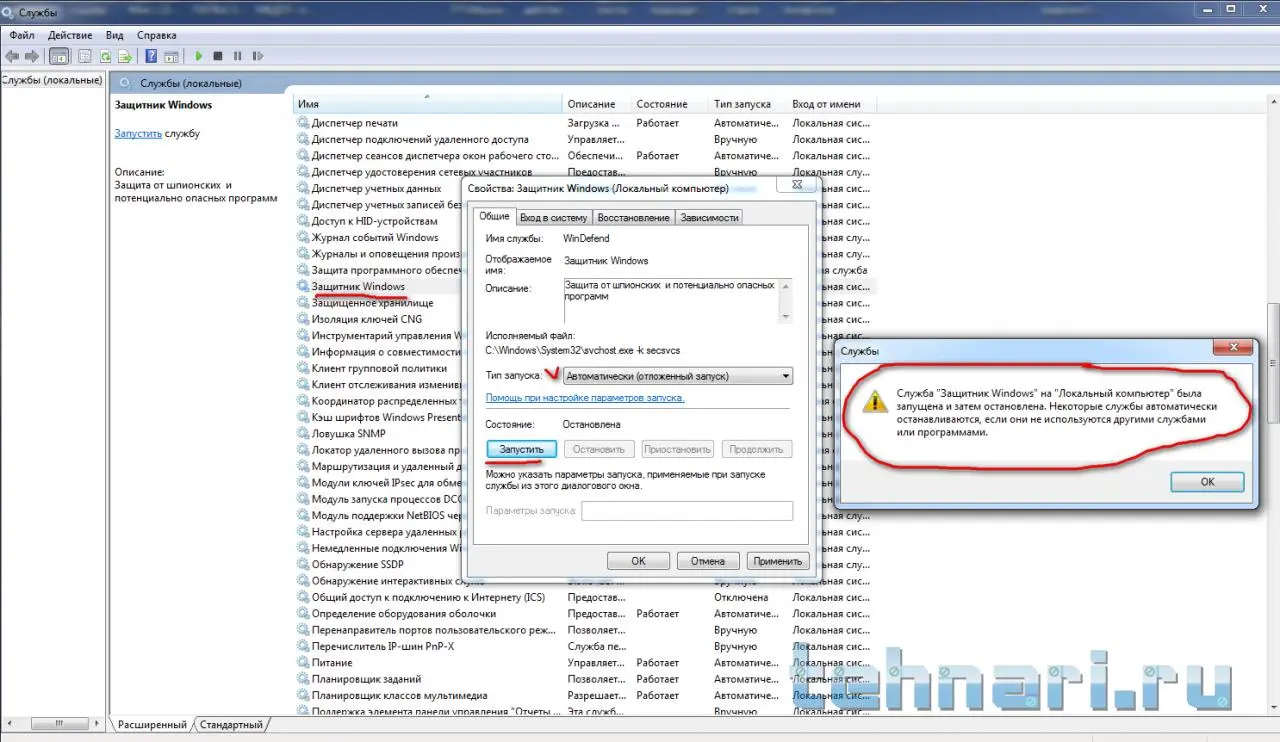Viewport: 1280px width, 742px height.
Task: Click the Применить button
Action: click(778, 561)
